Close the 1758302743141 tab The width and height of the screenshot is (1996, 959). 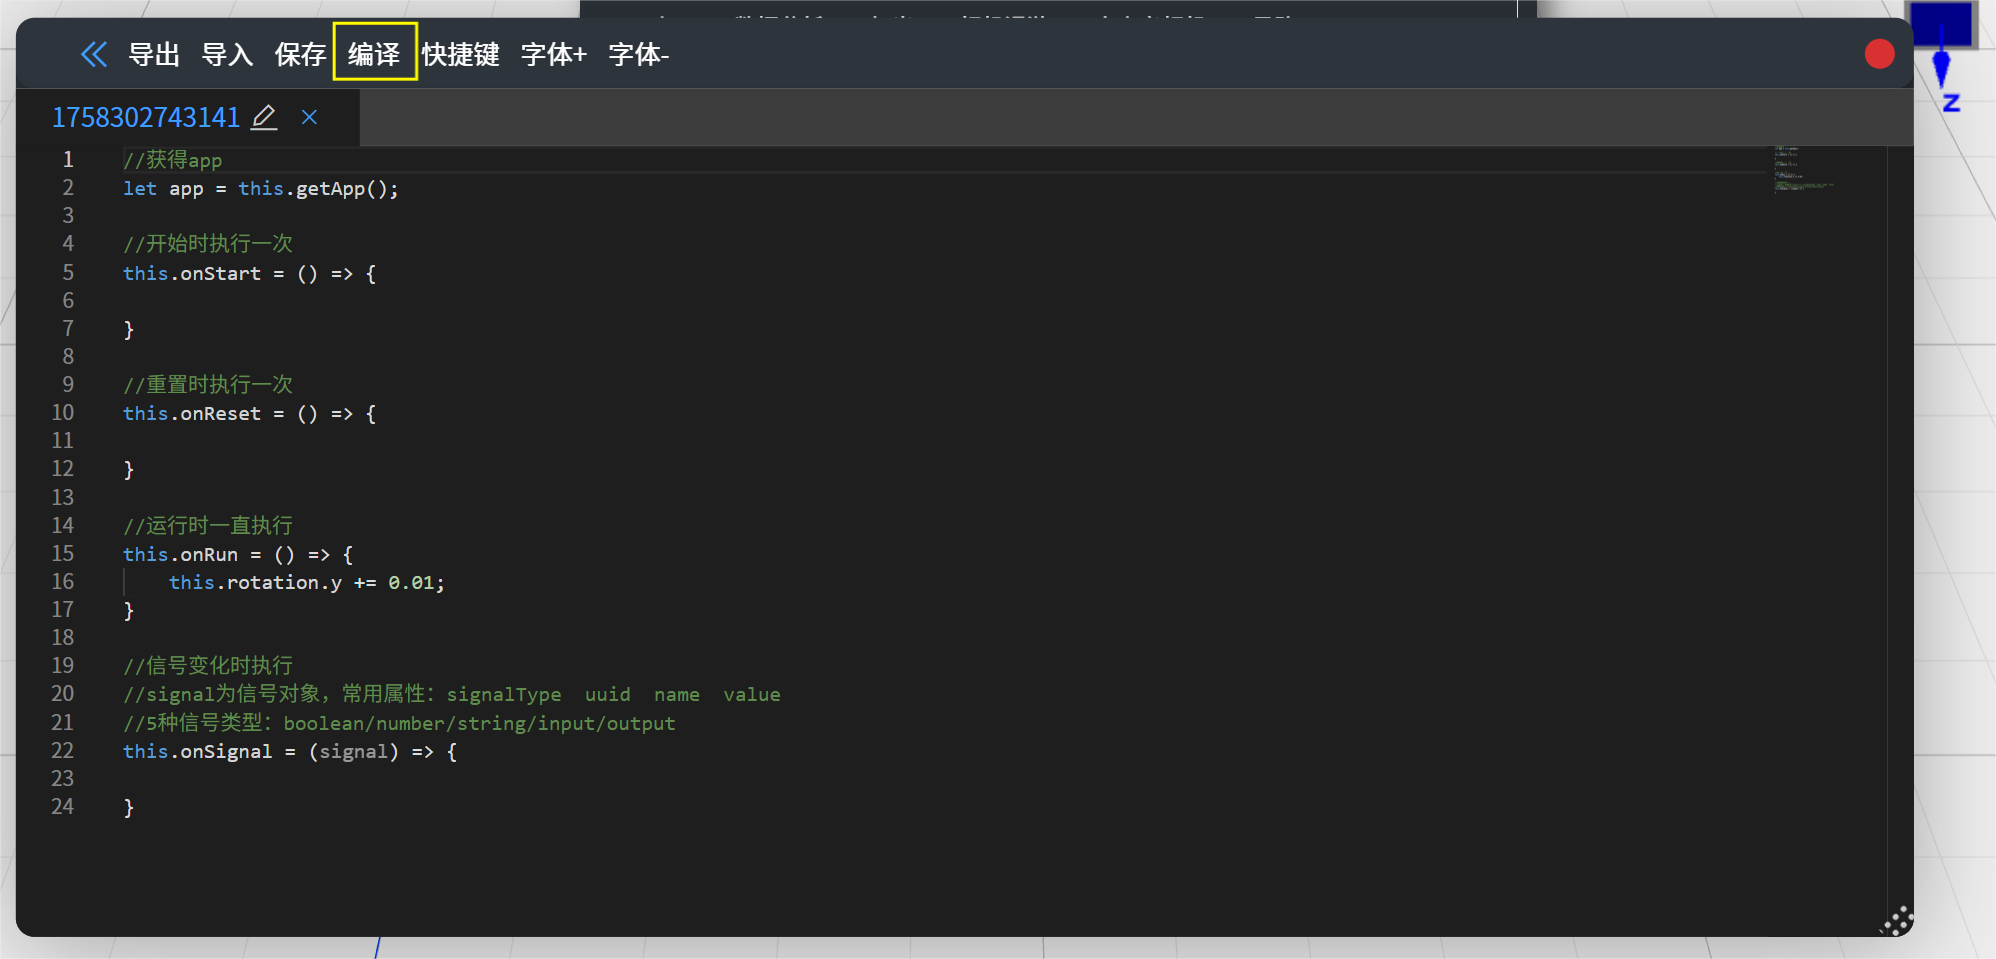310,118
